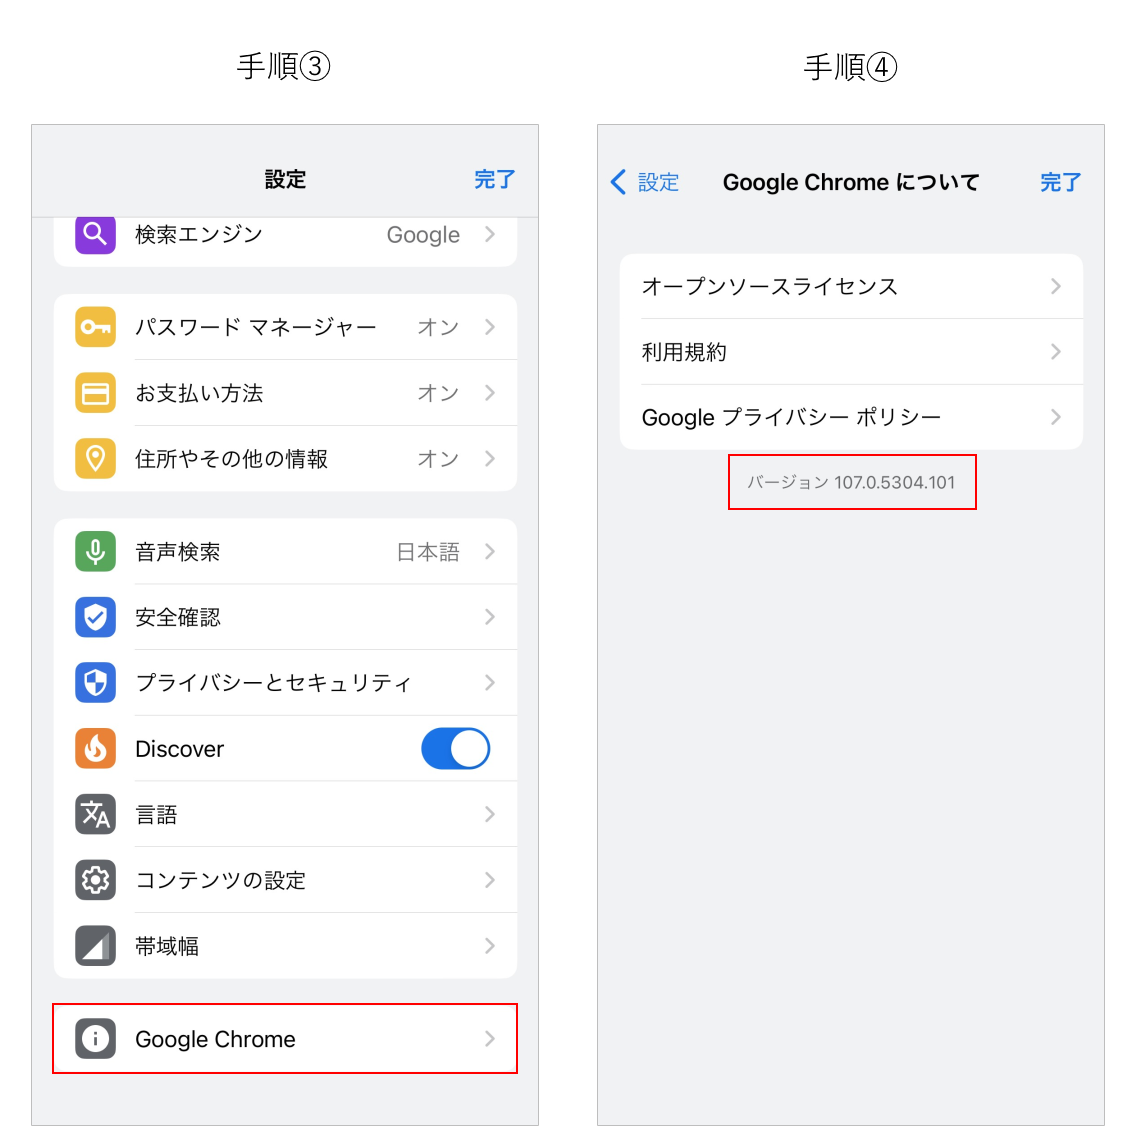Tap the バージョン 107.0.5304.101 text
This screenshot has width=1134, height=1134.
(851, 482)
